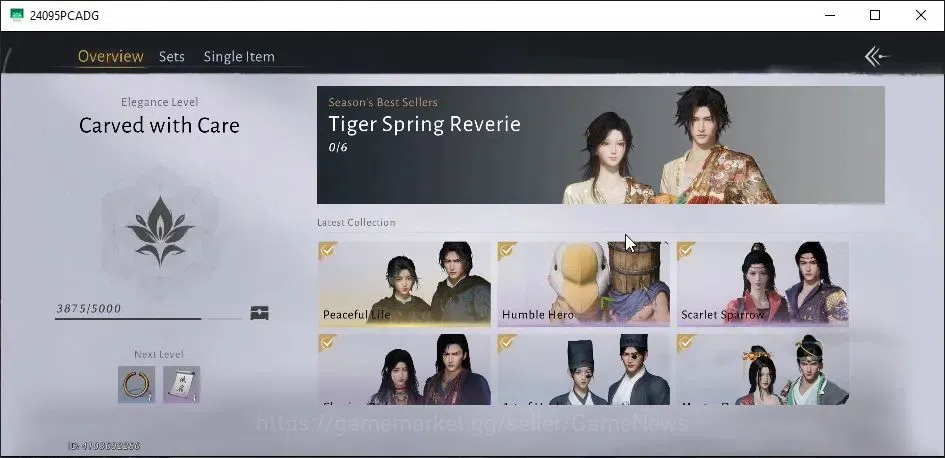Click the Elegance Level label
The height and width of the screenshot is (458, 945).
coord(159,102)
